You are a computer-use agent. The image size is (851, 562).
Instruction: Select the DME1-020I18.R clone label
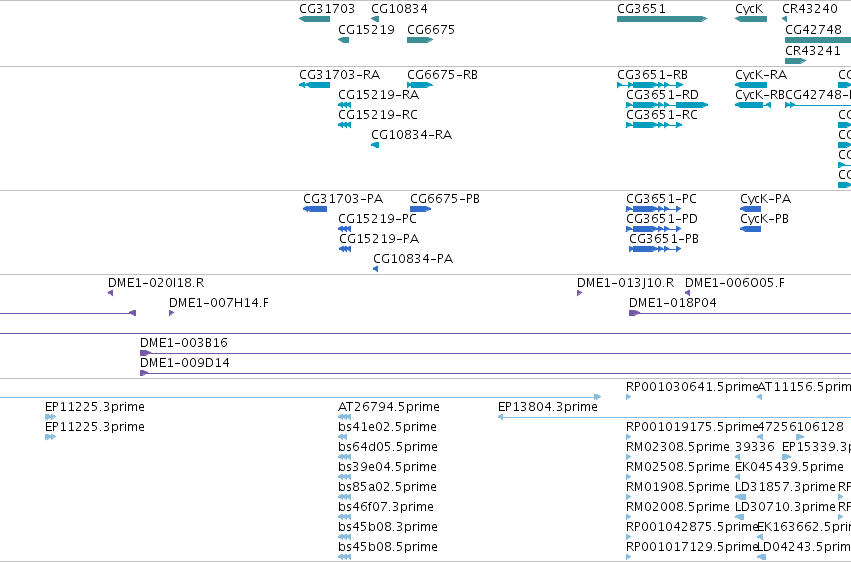[156, 283]
